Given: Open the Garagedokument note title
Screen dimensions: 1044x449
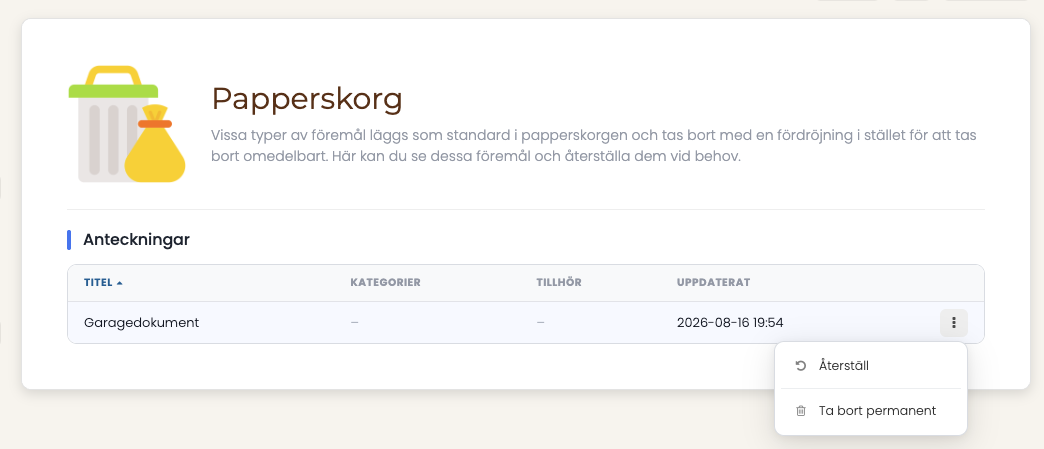Looking at the screenshot, I should tap(141, 323).
